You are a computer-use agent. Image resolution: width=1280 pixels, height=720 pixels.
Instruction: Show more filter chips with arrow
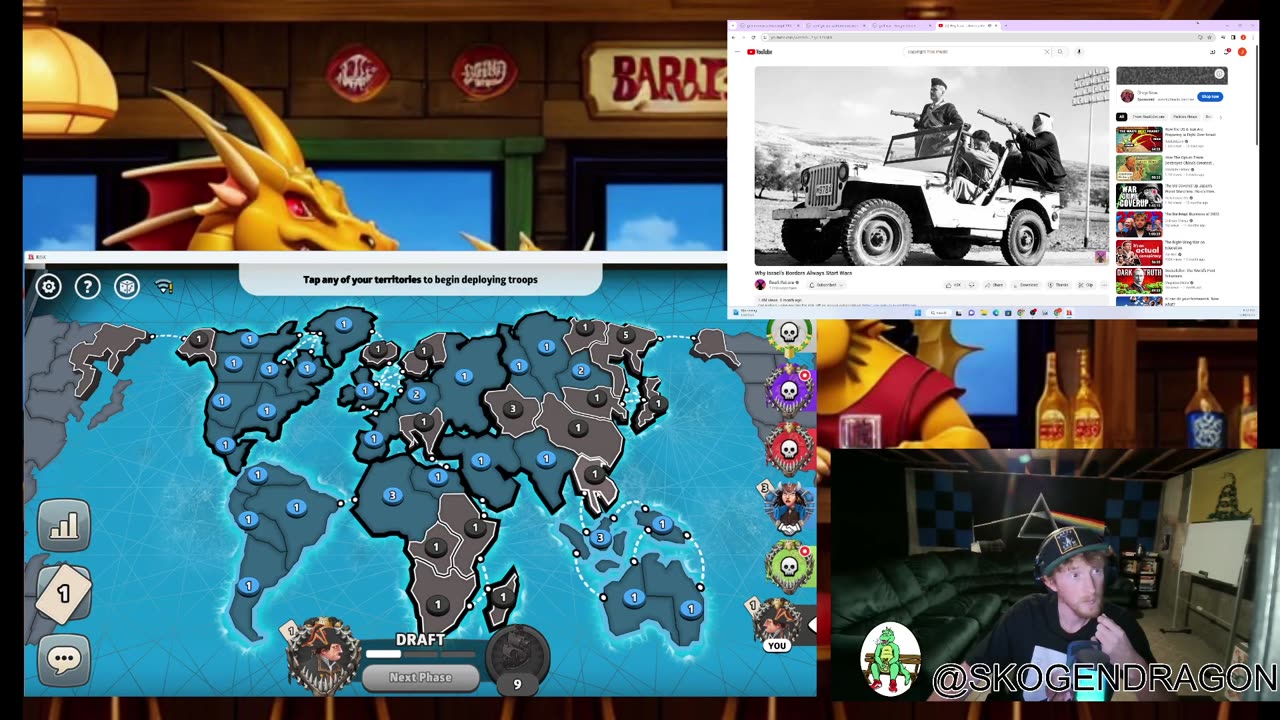pyautogui.click(x=1221, y=117)
